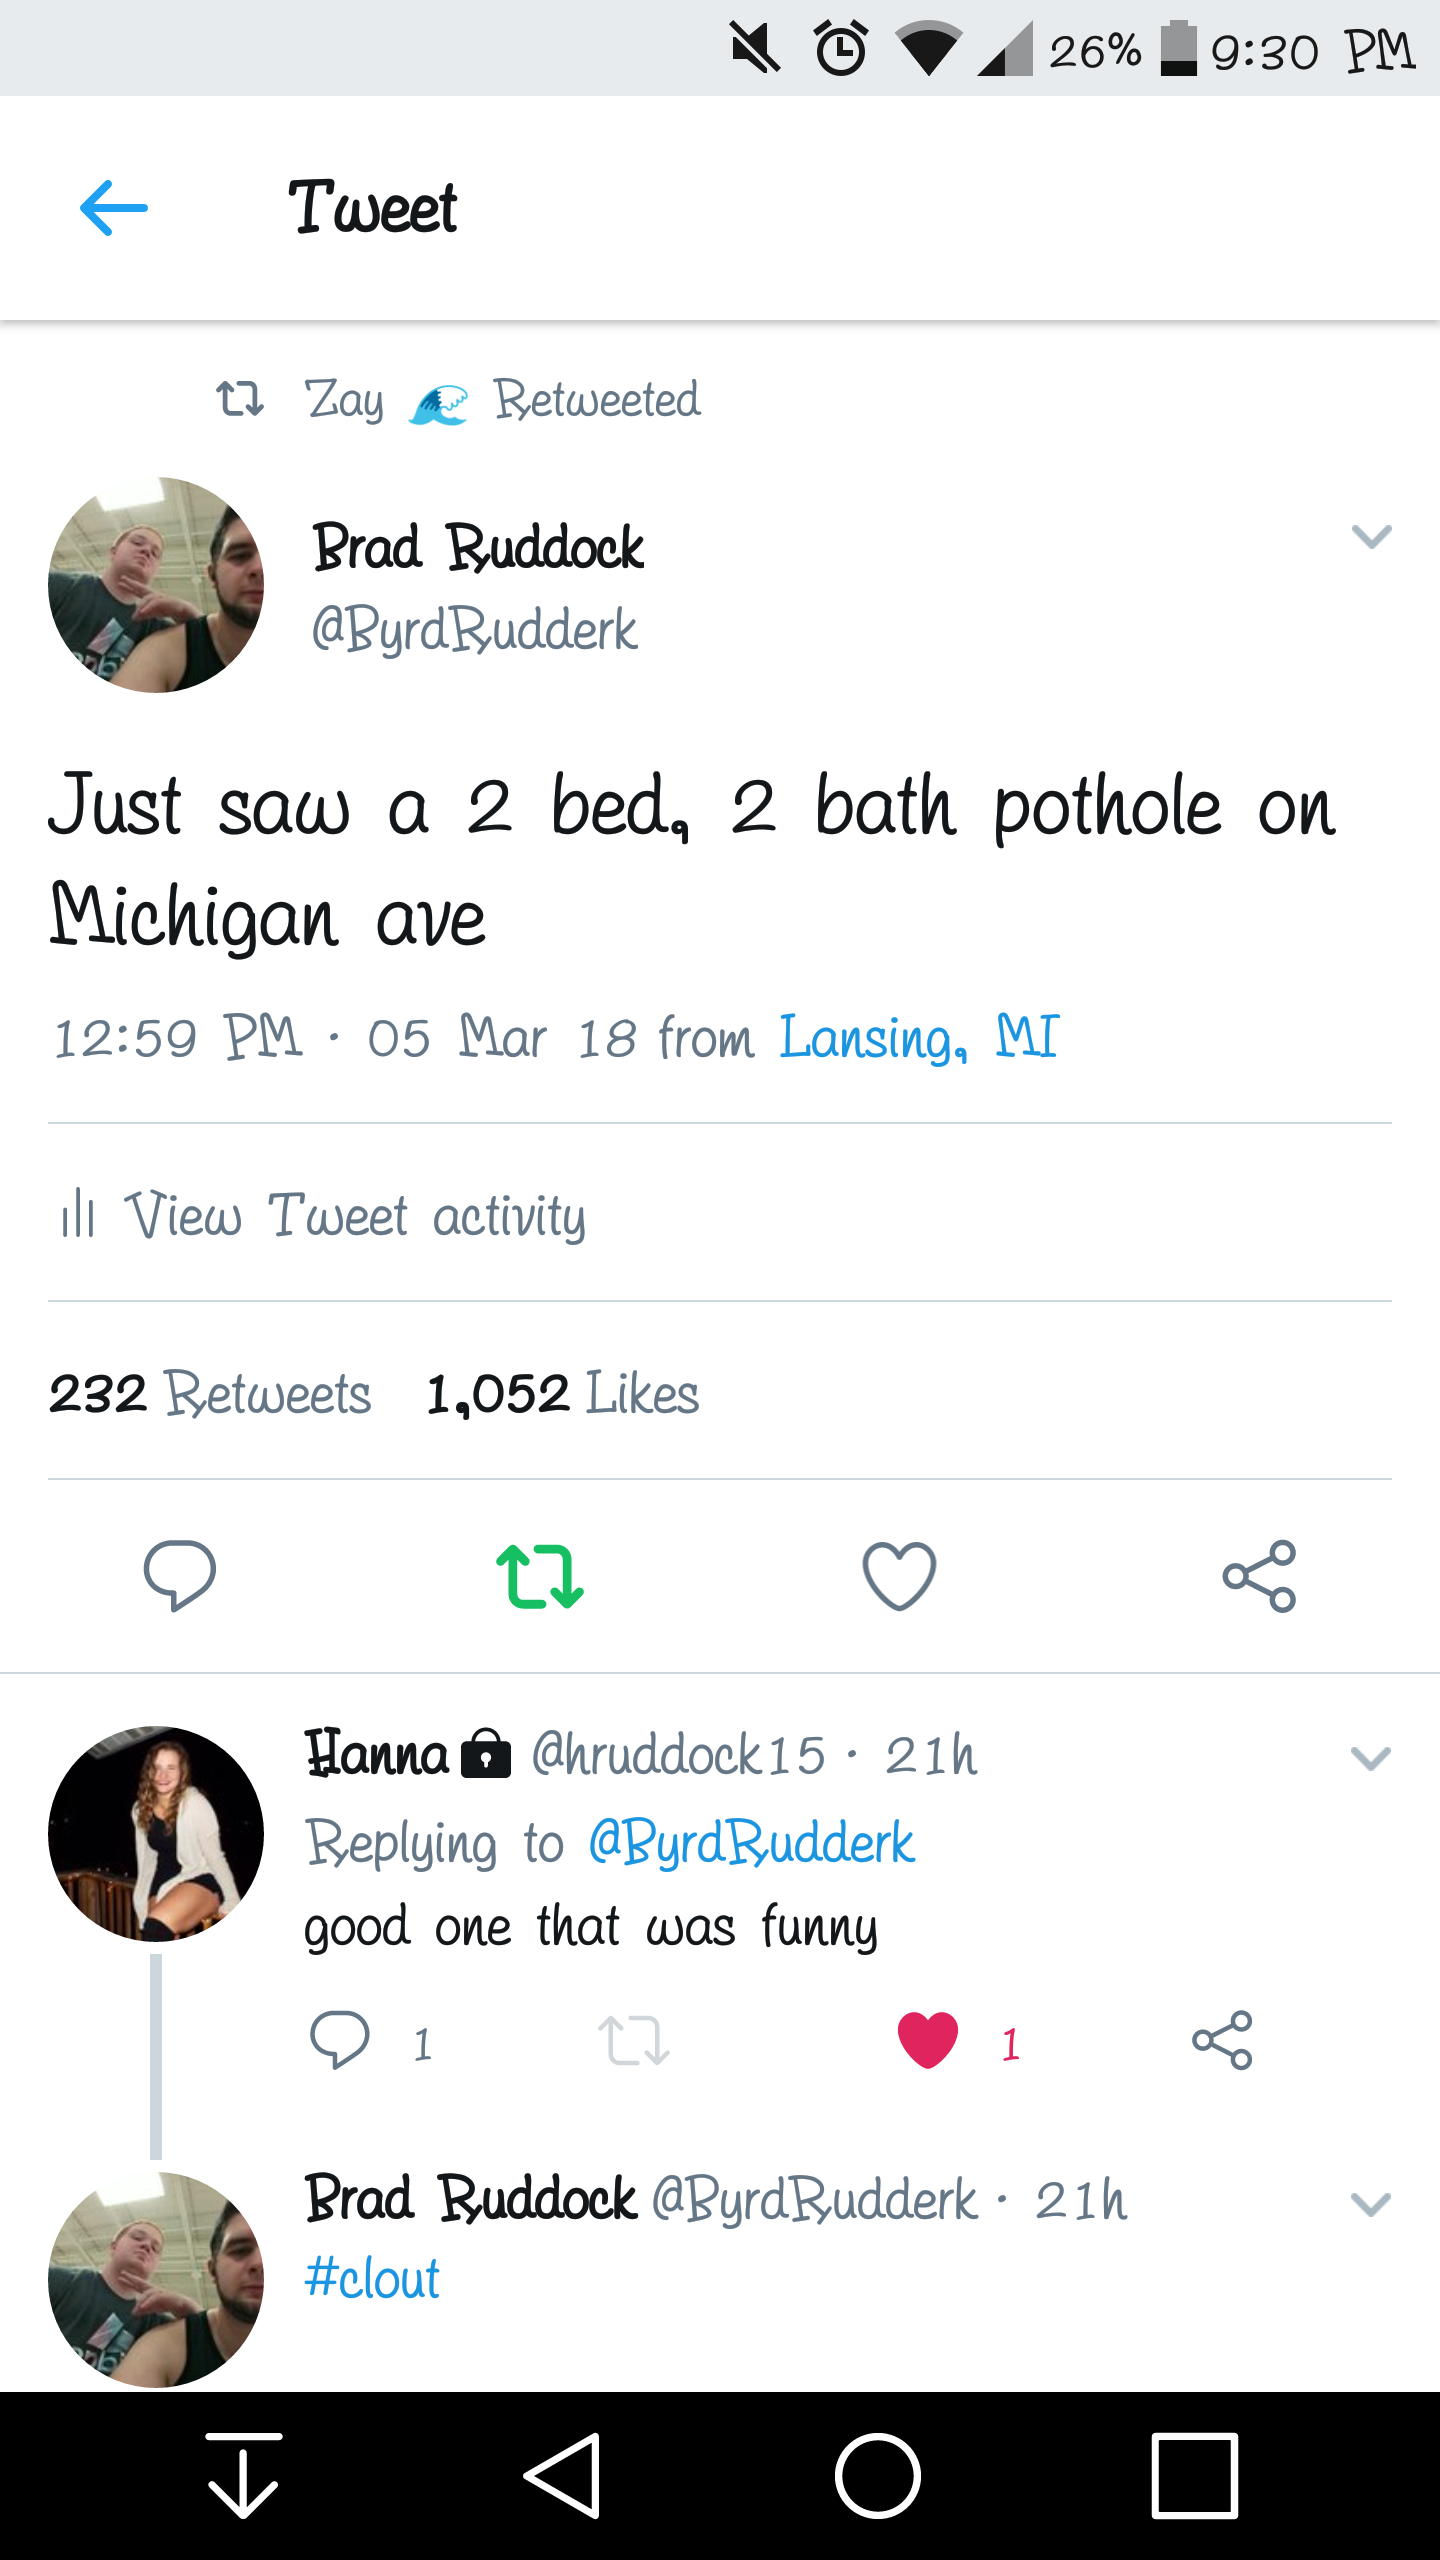Image resolution: width=1440 pixels, height=2560 pixels.
Task: Unlike Hanna's reply with the red heart
Action: coord(928,2040)
